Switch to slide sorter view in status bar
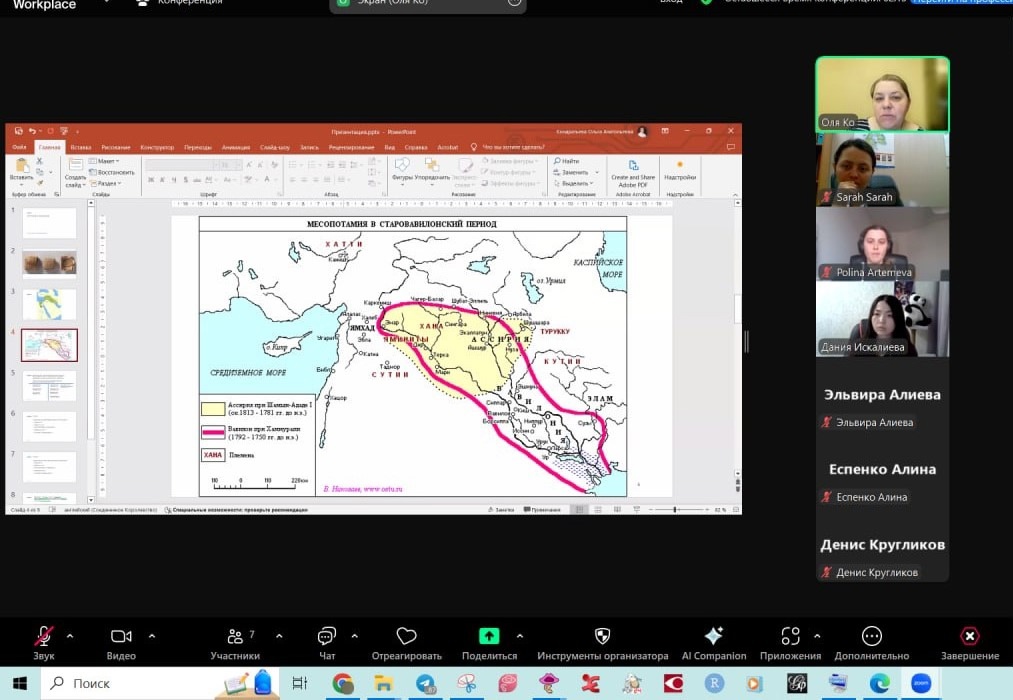Image resolution: width=1013 pixels, height=700 pixels. pyautogui.click(x=598, y=510)
